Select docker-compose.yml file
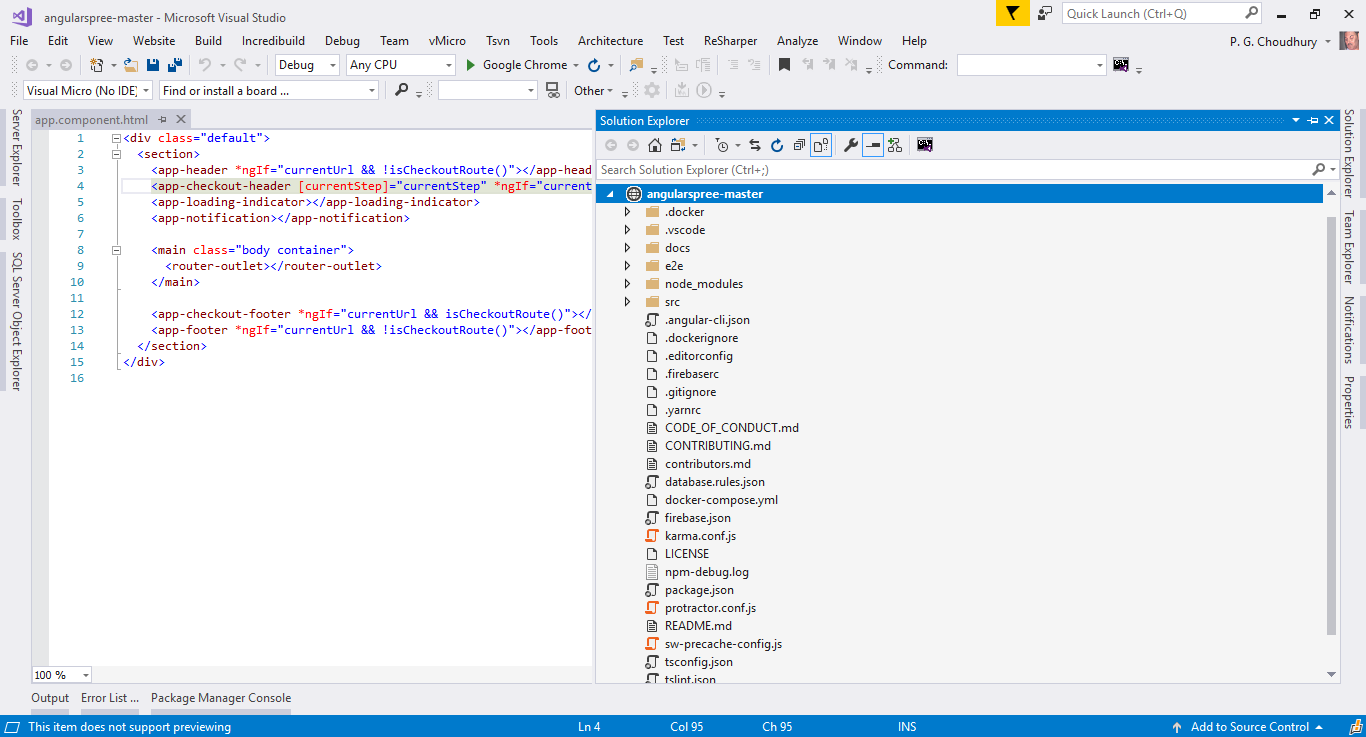Screen dimensions: 1366x737 [x=721, y=500]
